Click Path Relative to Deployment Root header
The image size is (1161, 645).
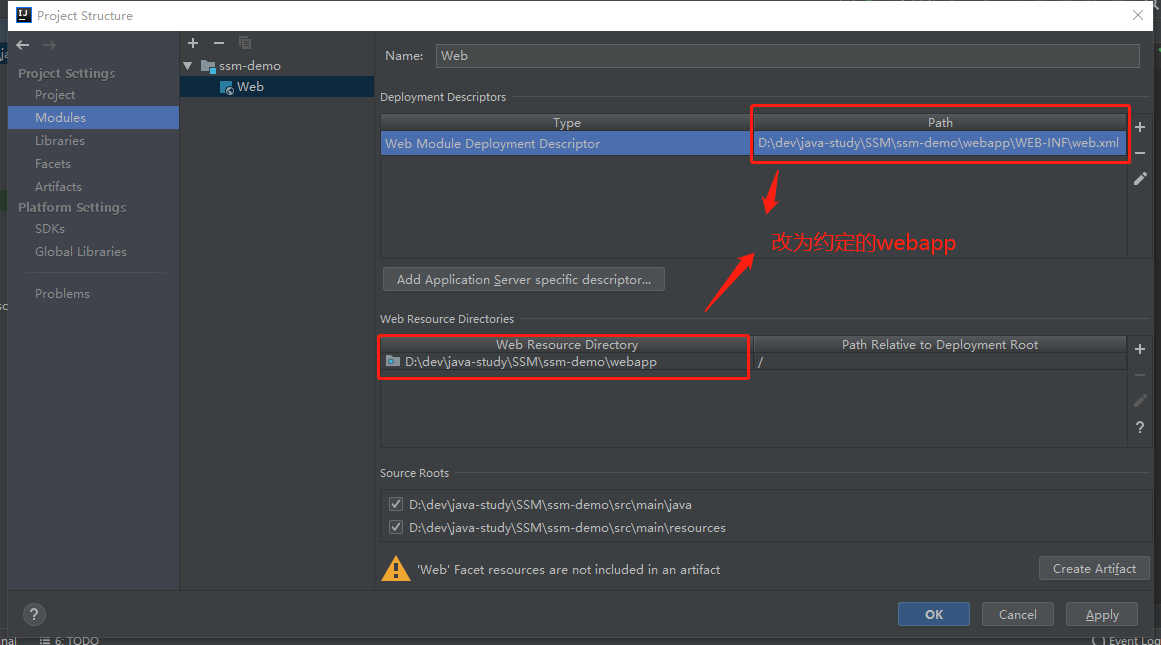pos(940,344)
